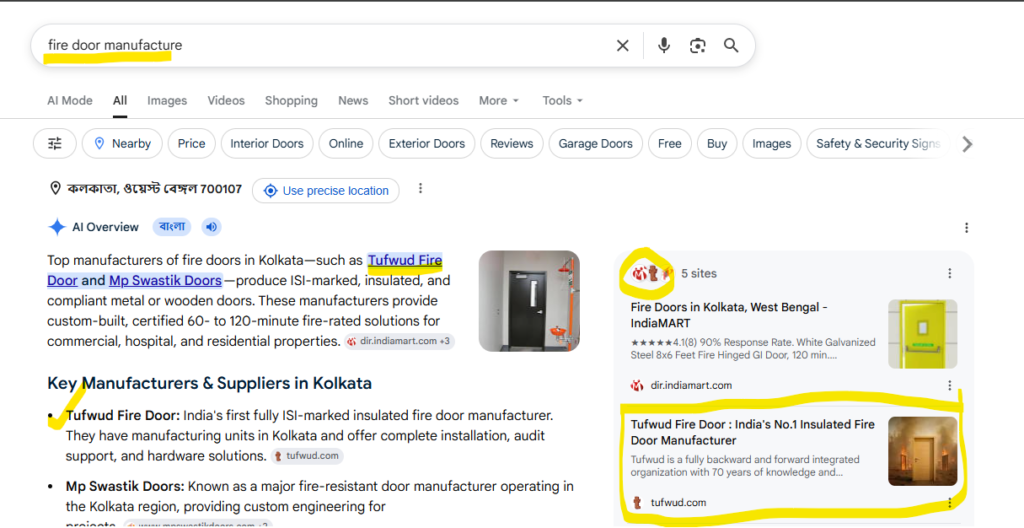This screenshot has width=1024, height=528.
Task: Expand the More dropdown menu
Action: tap(499, 101)
